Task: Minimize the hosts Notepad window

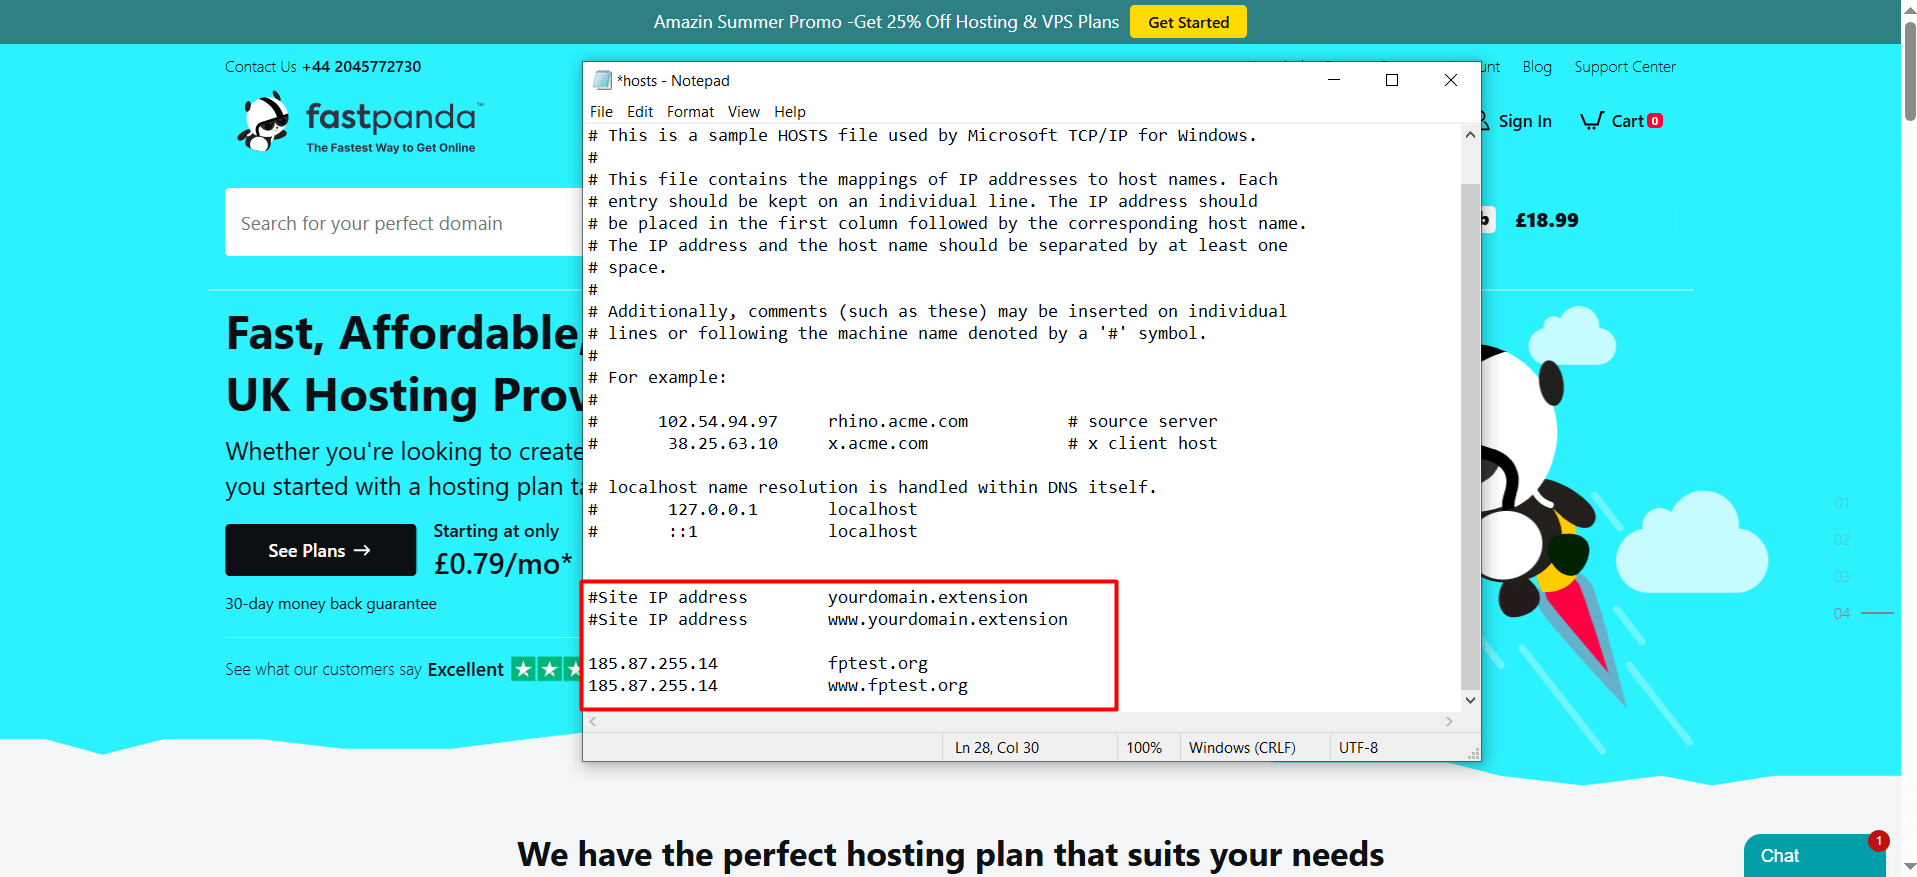Action: pos(1333,80)
